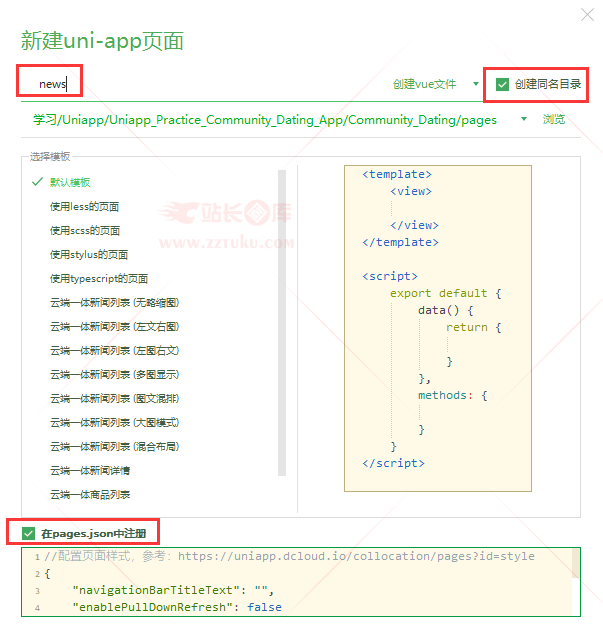
Task: Choose the 使用stylus的页面 template
Action: [x=89, y=254]
